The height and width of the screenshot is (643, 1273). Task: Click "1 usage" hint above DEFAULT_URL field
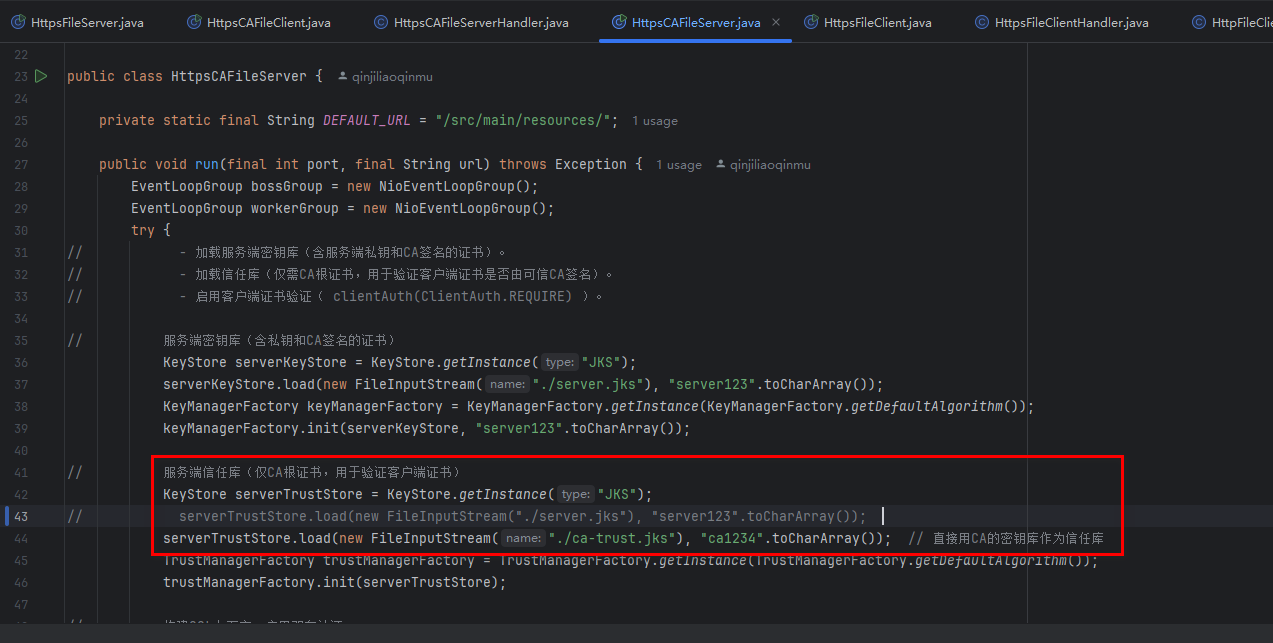click(x=655, y=120)
